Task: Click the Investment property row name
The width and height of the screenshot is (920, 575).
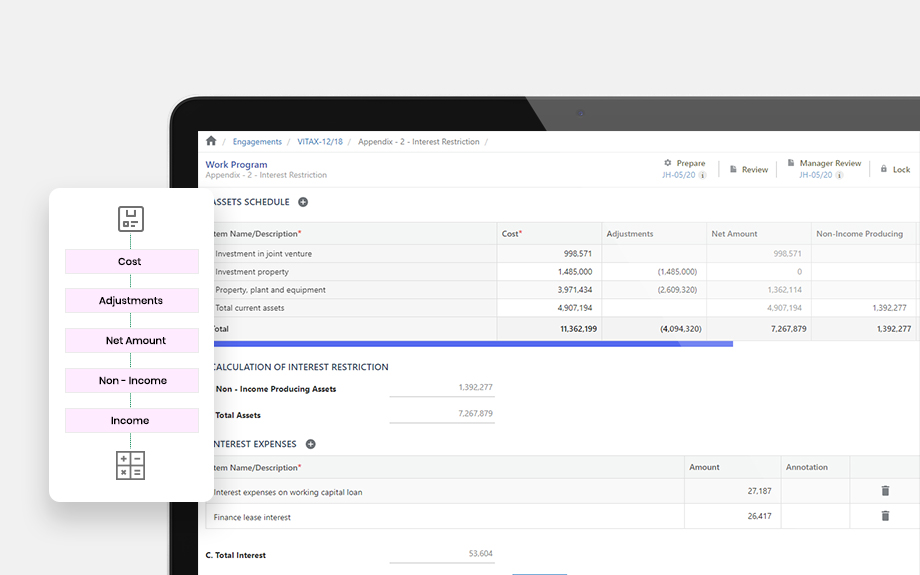Action: coord(252,272)
